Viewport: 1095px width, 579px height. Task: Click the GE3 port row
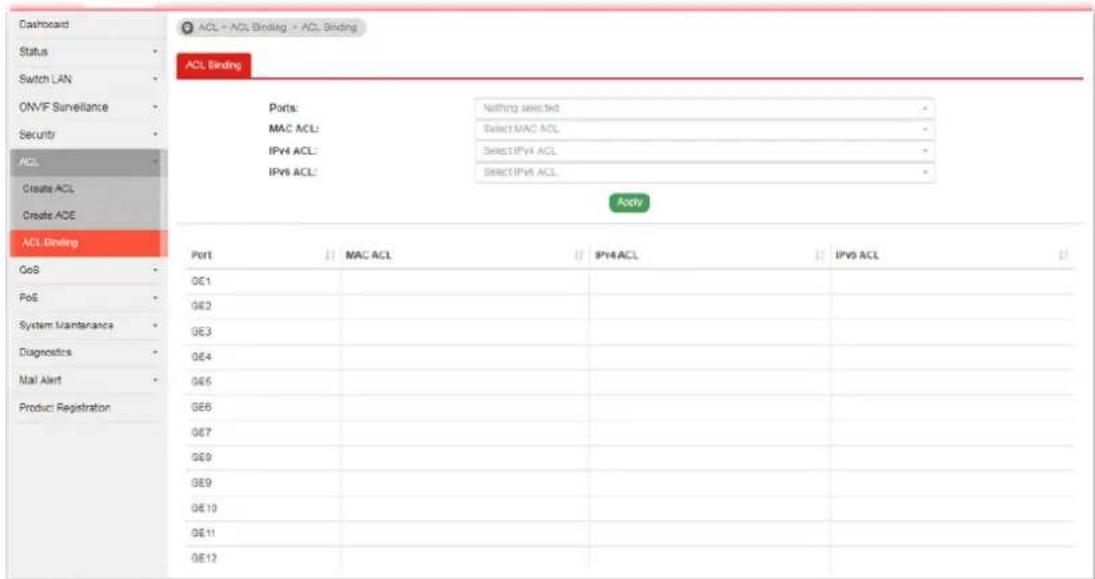[630, 332]
